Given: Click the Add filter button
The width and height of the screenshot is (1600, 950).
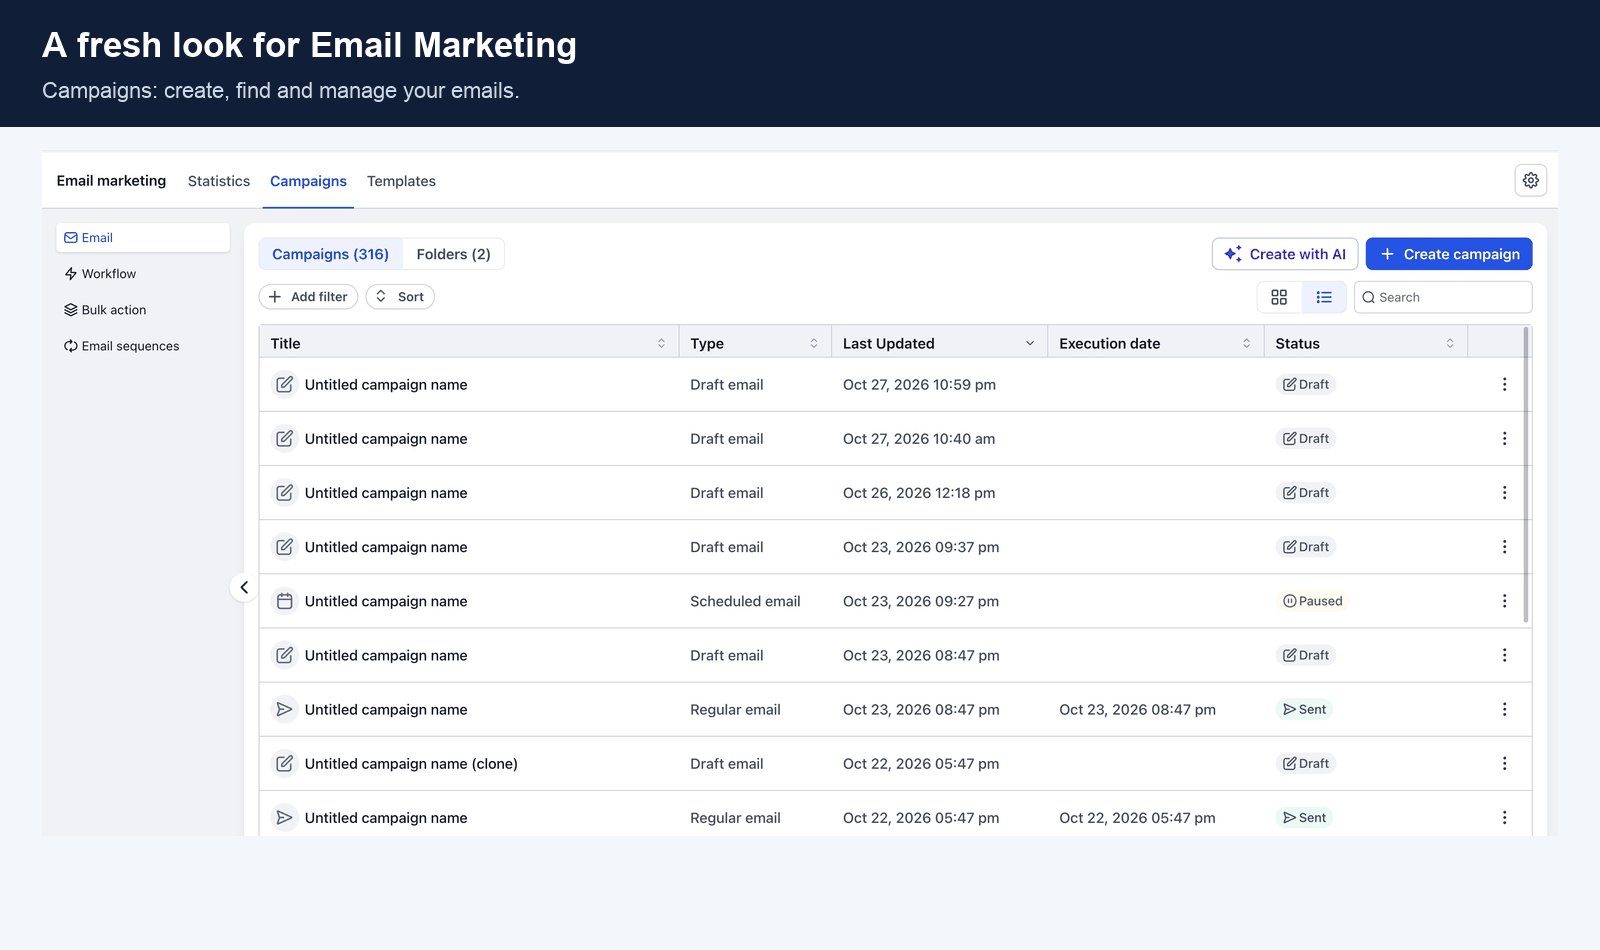Looking at the screenshot, I should point(308,297).
